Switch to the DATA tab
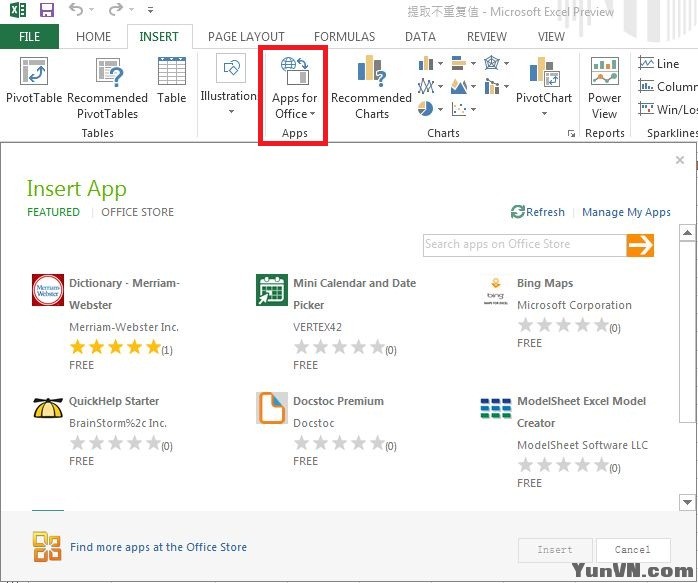Viewport: 698px width, 583px height. tap(420, 36)
